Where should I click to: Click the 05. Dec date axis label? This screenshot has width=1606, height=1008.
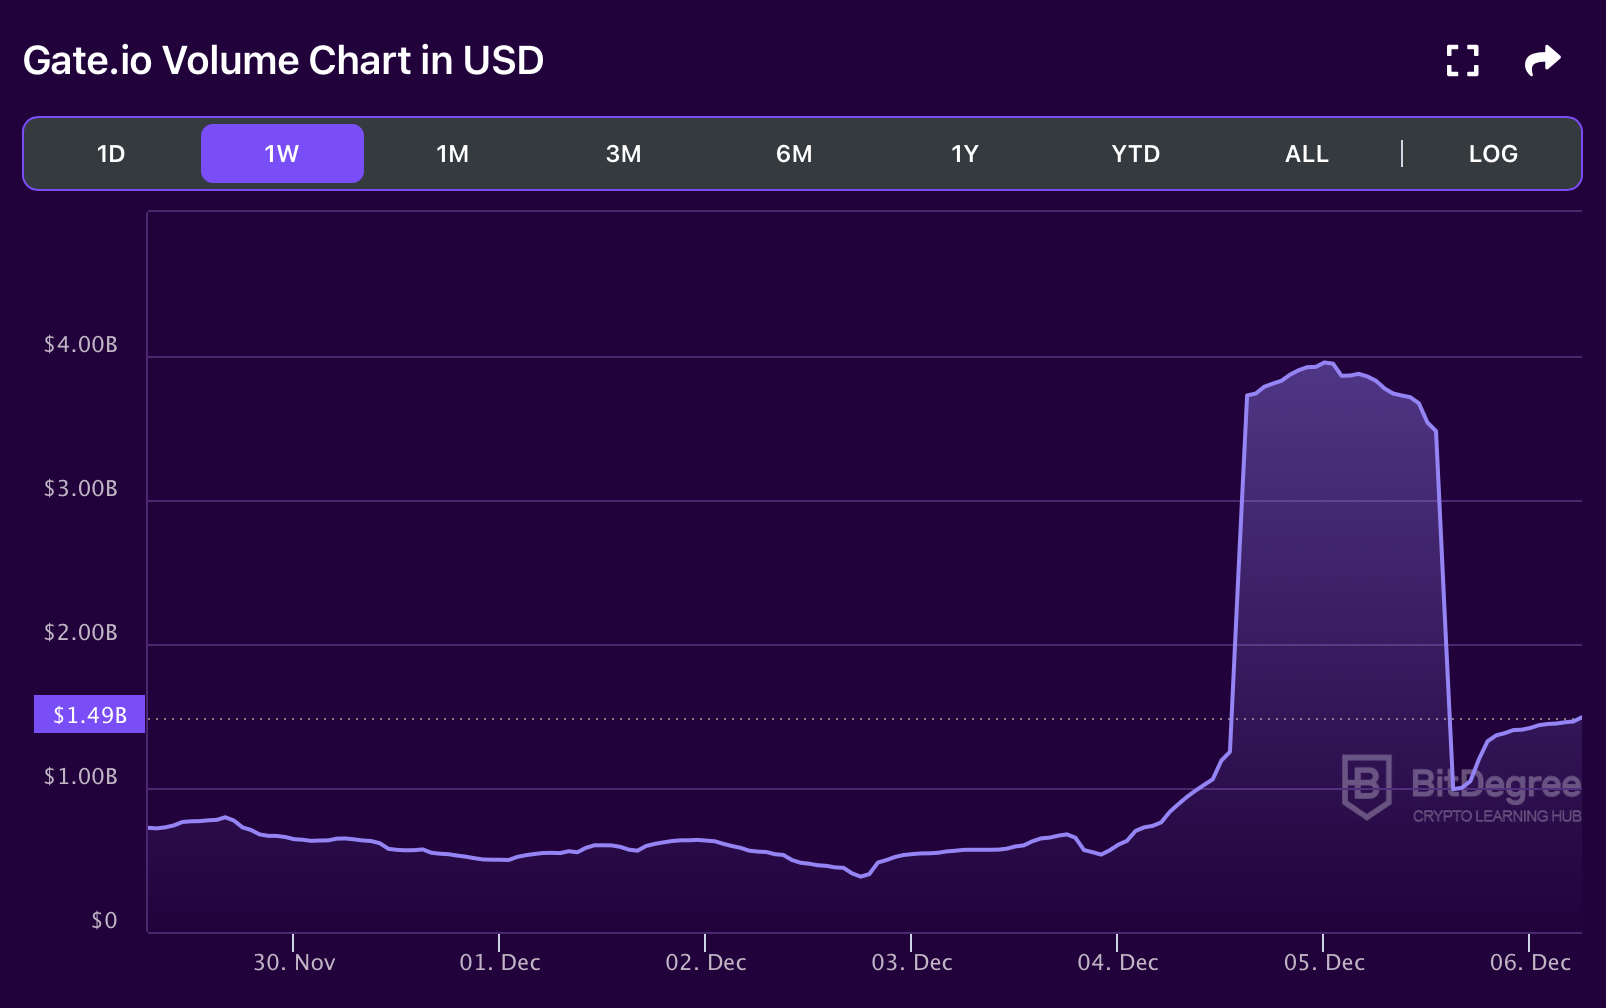coord(1324,962)
